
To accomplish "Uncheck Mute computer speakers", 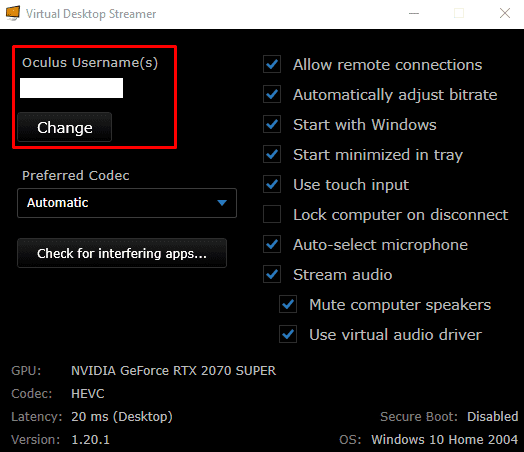I will (288, 304).
